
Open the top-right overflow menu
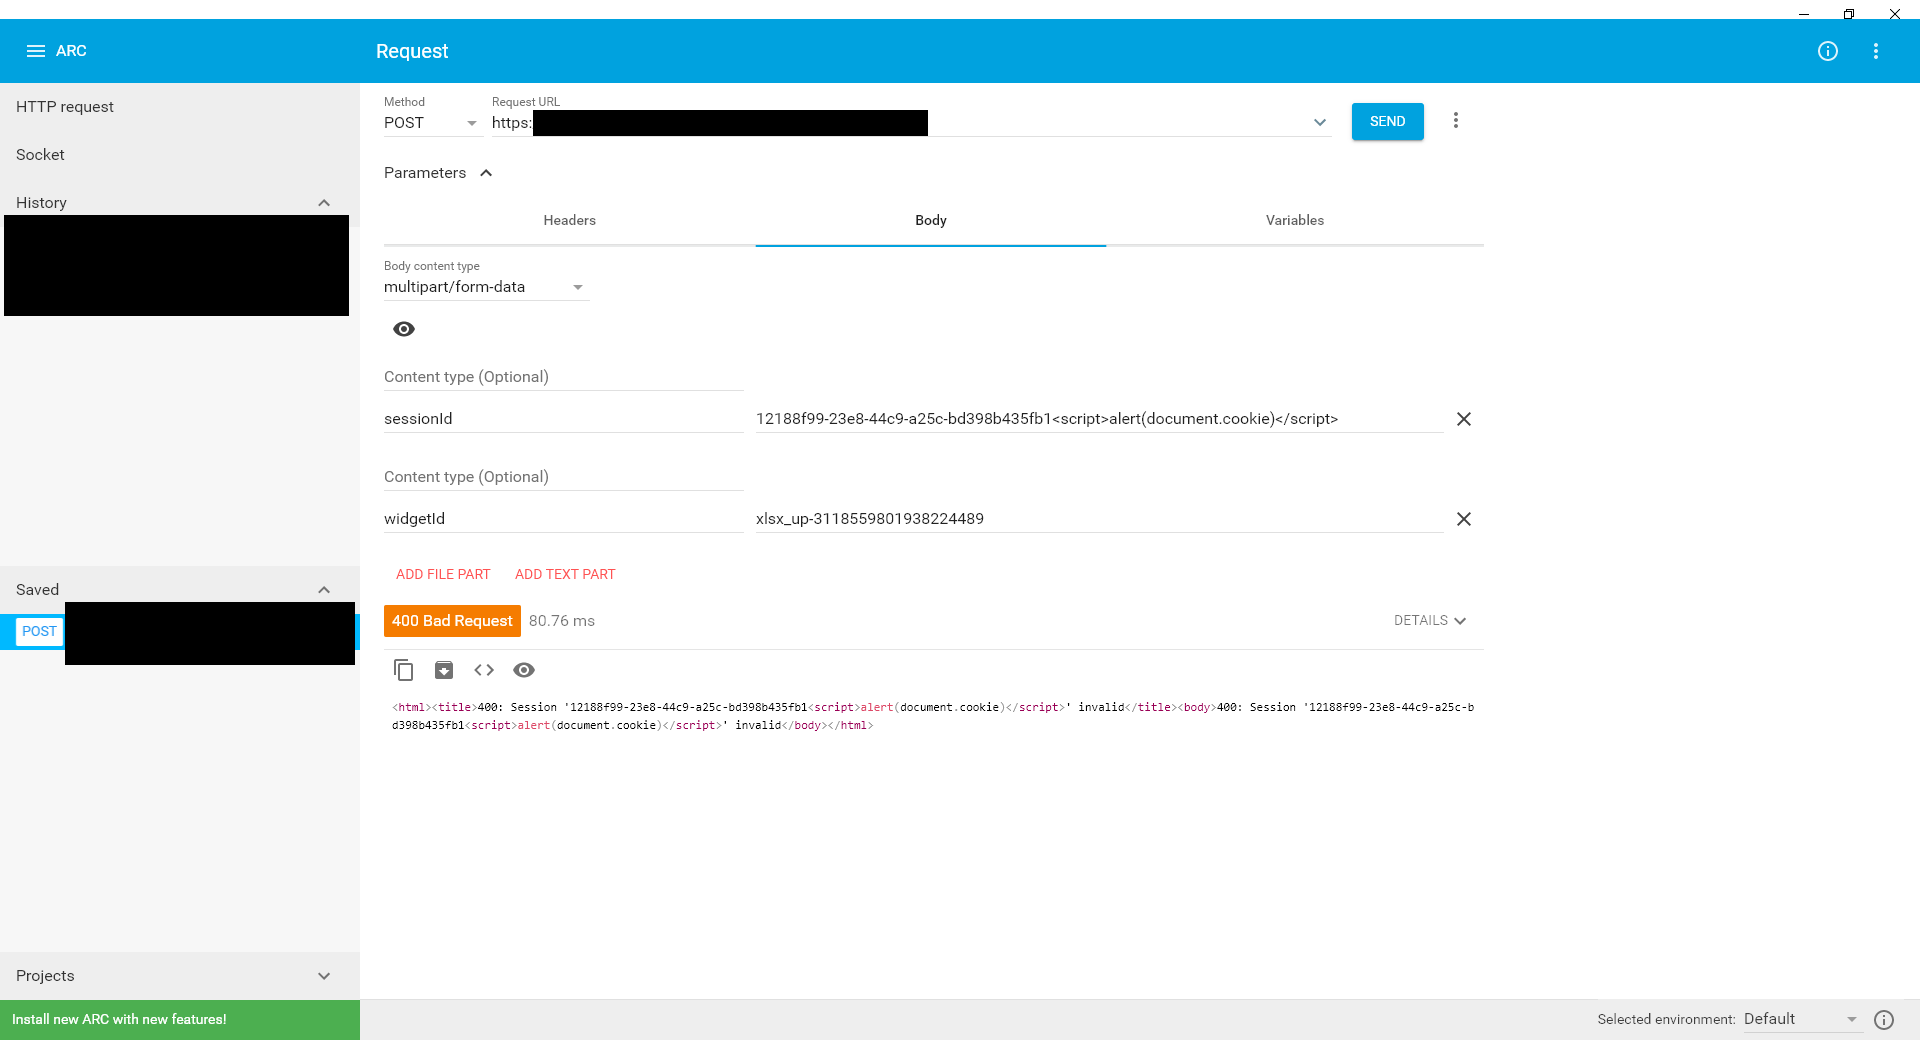click(1878, 51)
